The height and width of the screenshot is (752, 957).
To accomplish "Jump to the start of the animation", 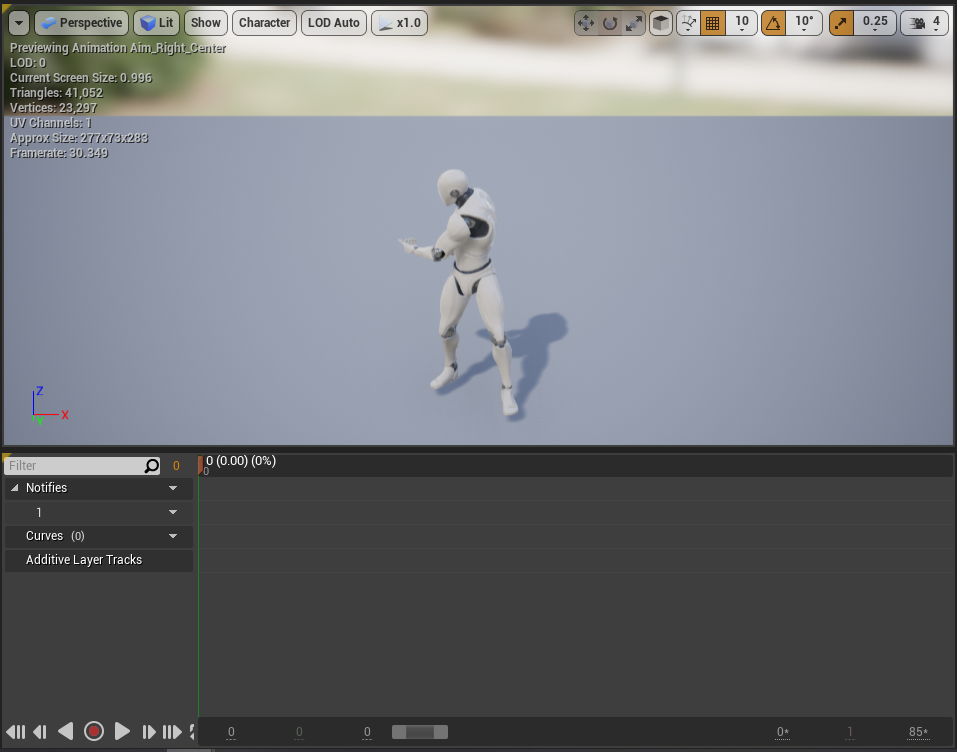I will click(x=16, y=731).
